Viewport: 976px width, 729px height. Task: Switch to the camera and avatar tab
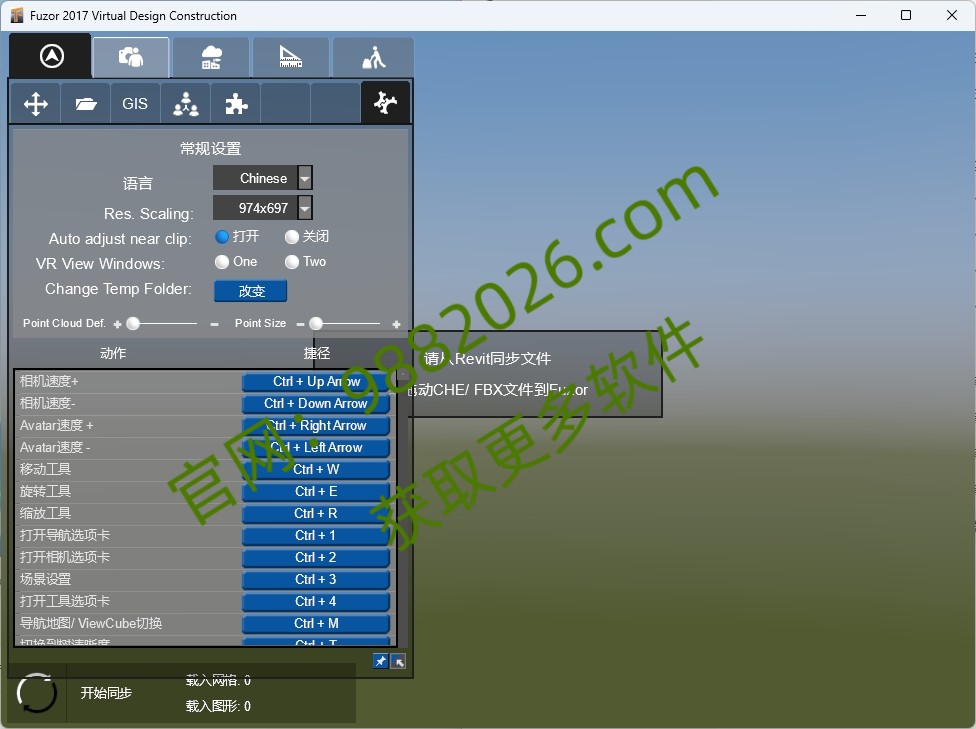click(131, 57)
